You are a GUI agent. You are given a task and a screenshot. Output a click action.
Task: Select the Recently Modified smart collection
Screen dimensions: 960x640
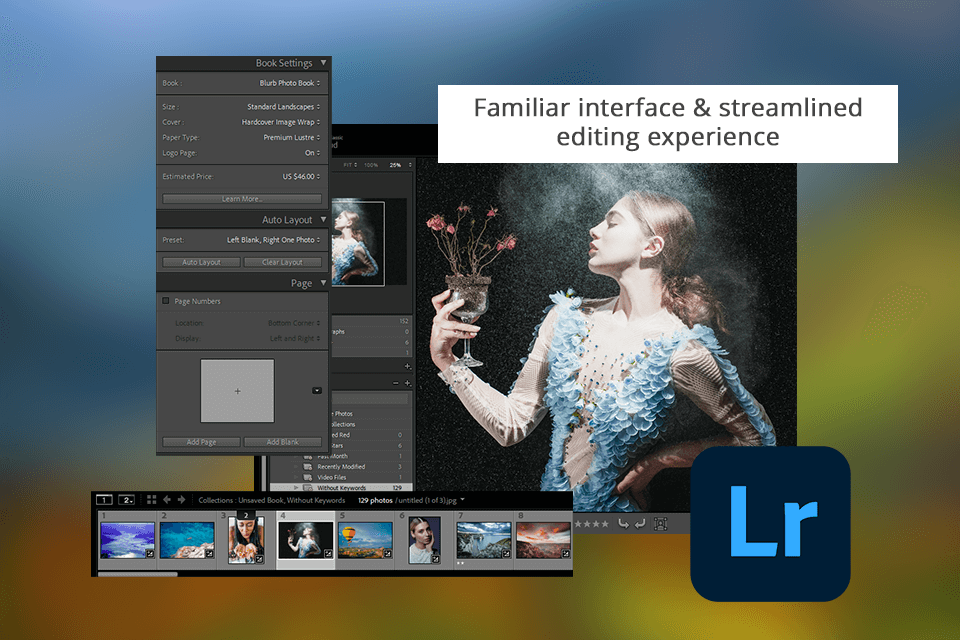coord(342,467)
